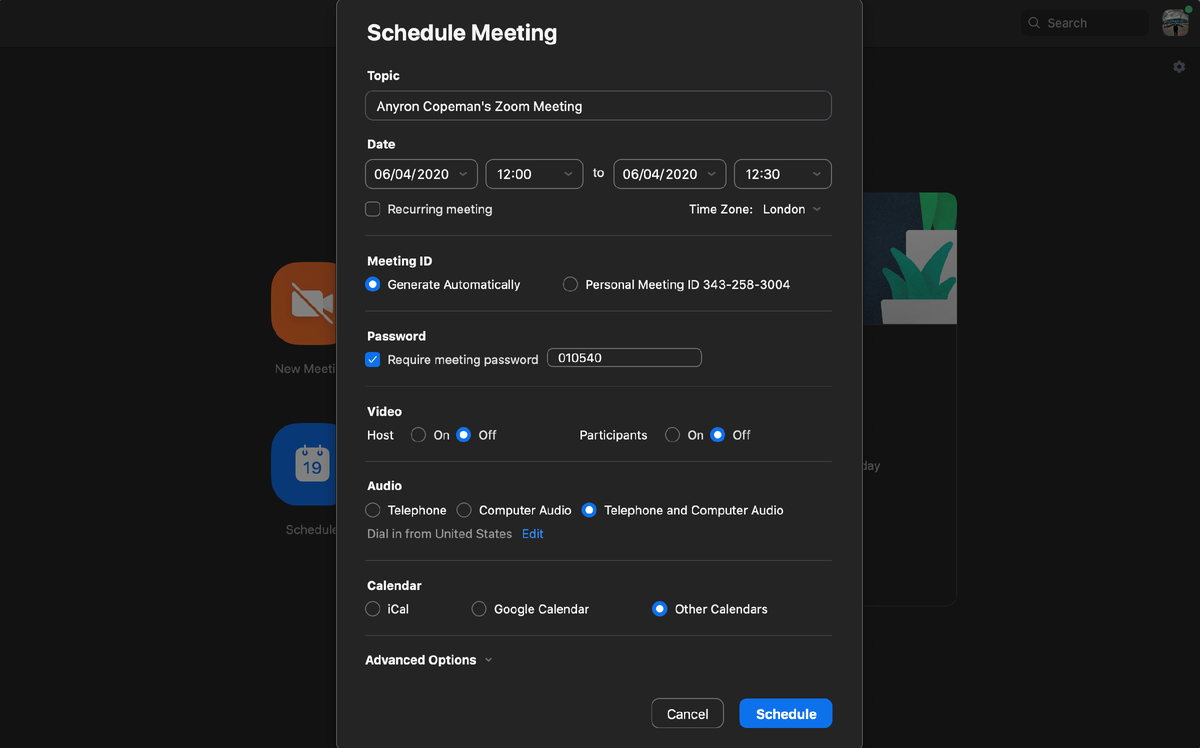
Task: Click the blue Schedule calendar icon
Action: (x=304, y=464)
